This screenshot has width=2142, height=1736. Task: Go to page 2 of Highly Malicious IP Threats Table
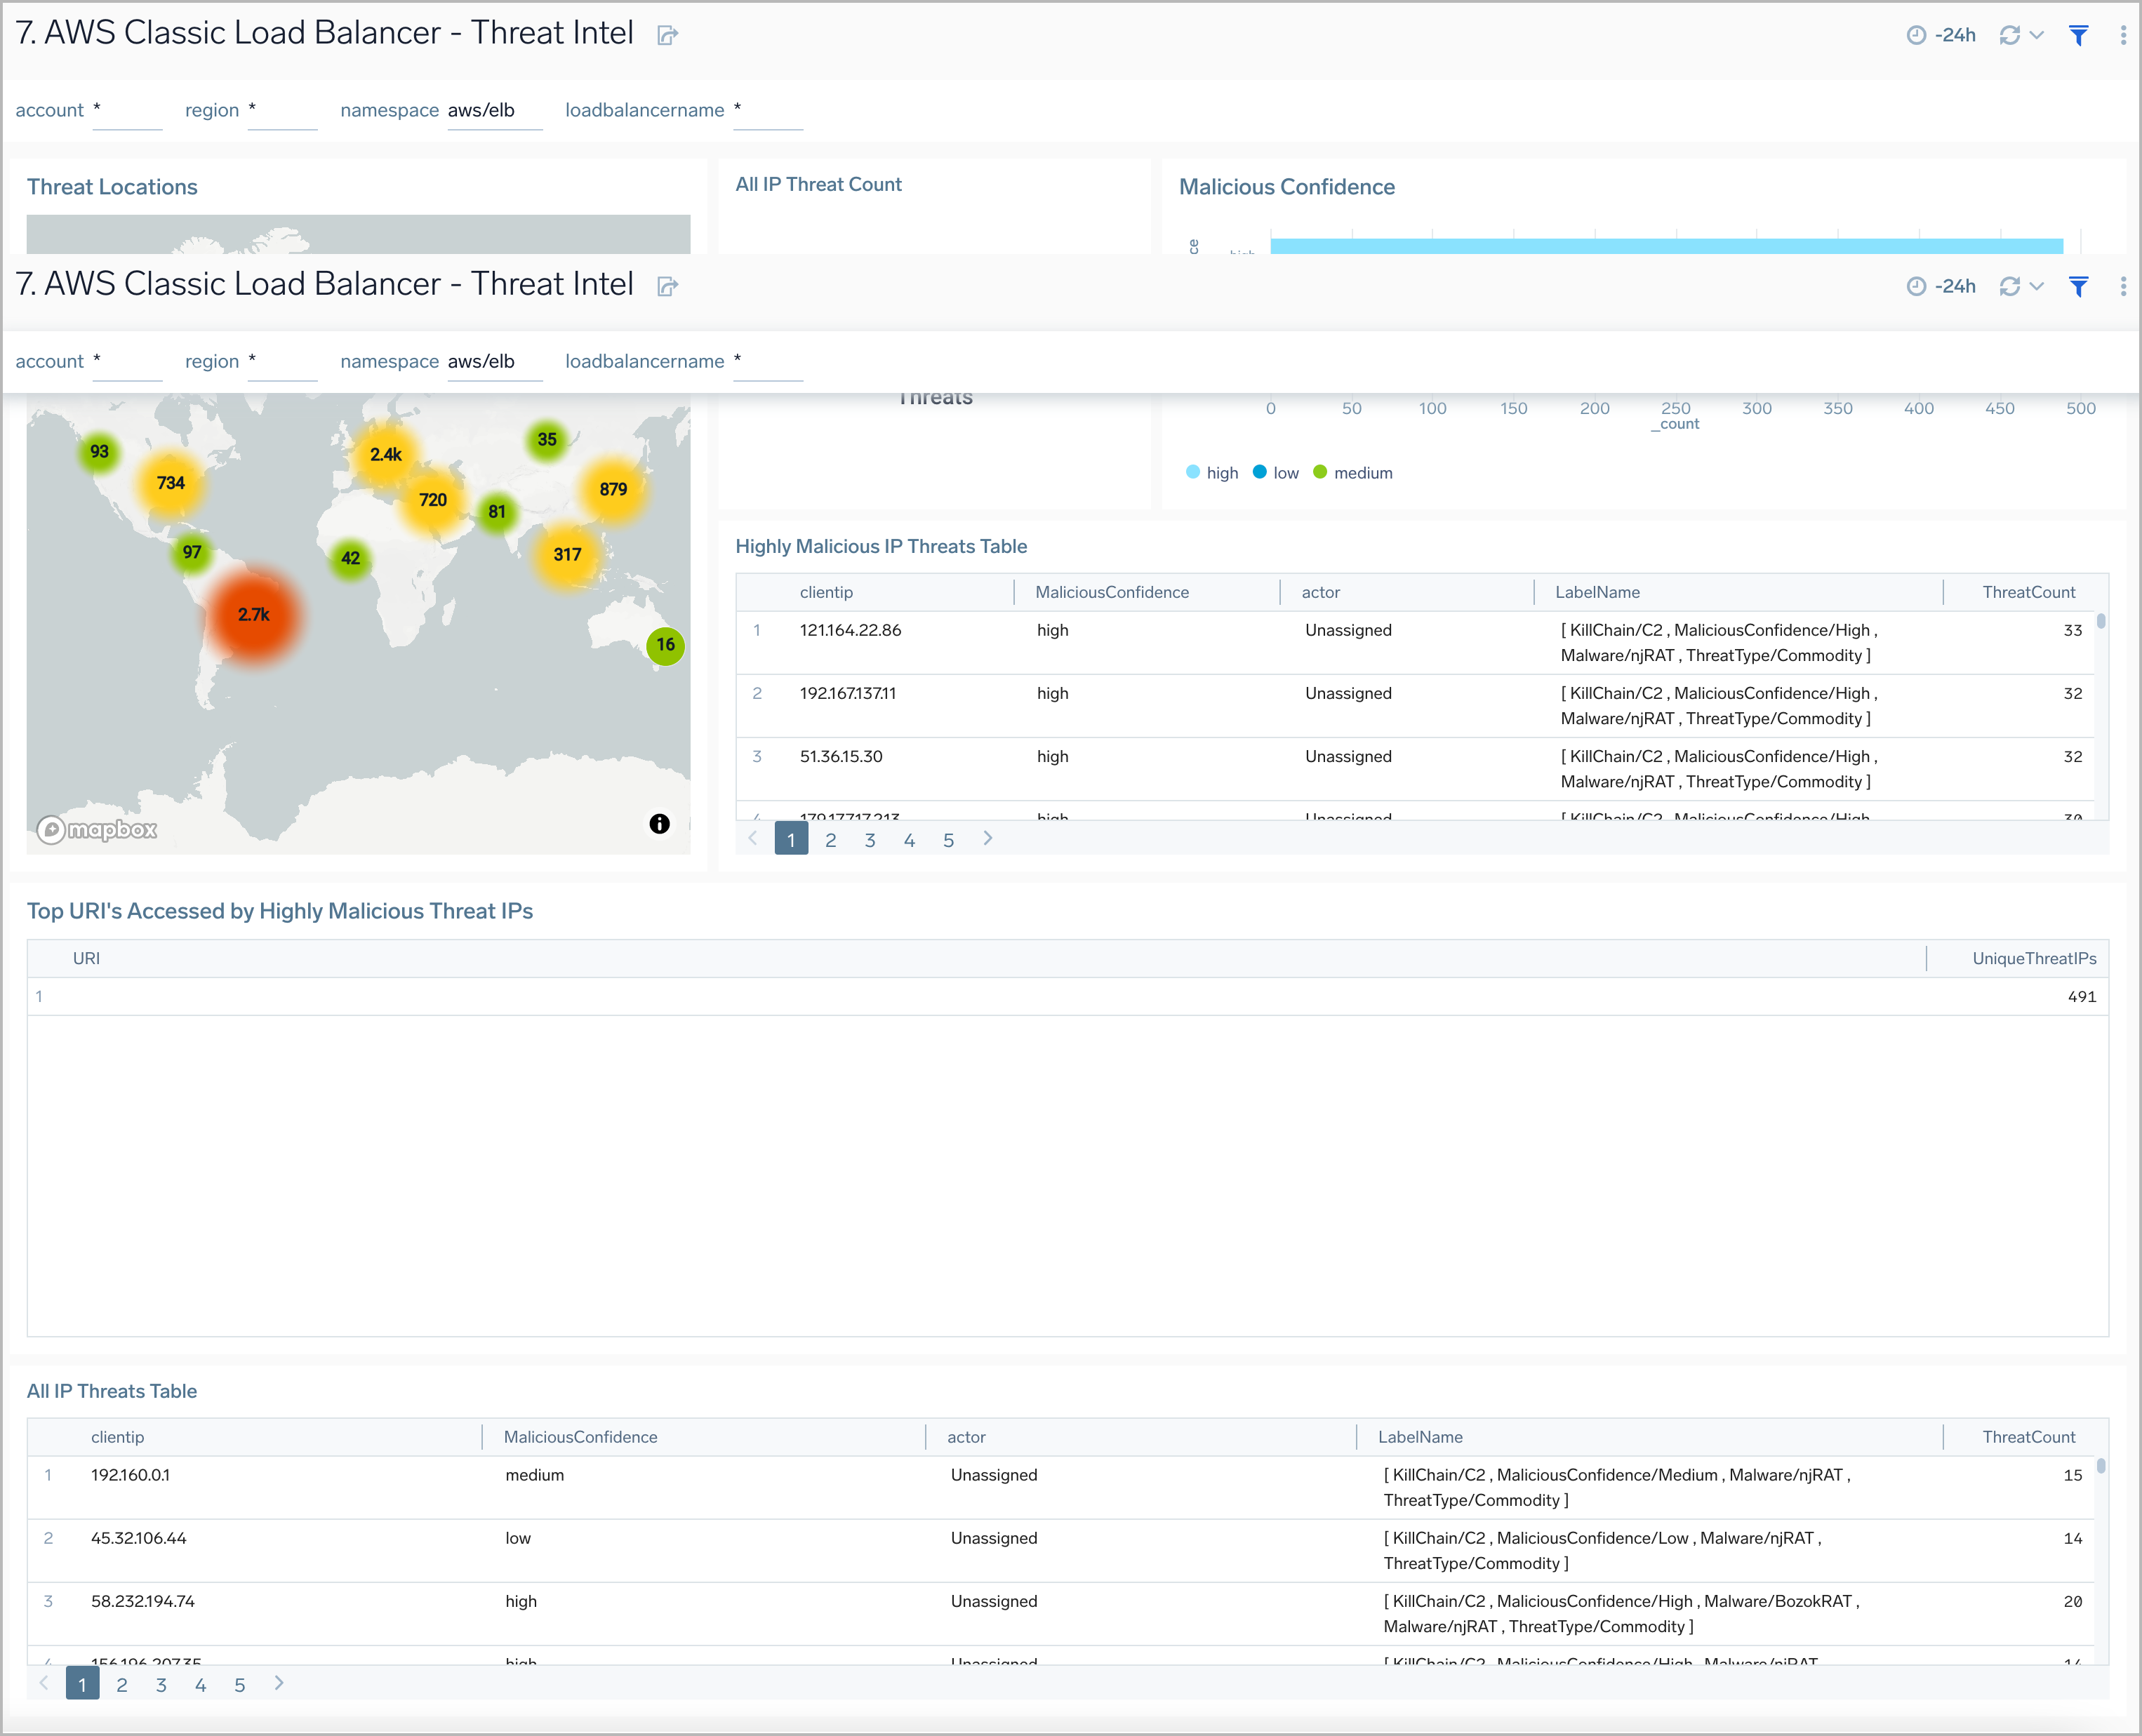[831, 840]
